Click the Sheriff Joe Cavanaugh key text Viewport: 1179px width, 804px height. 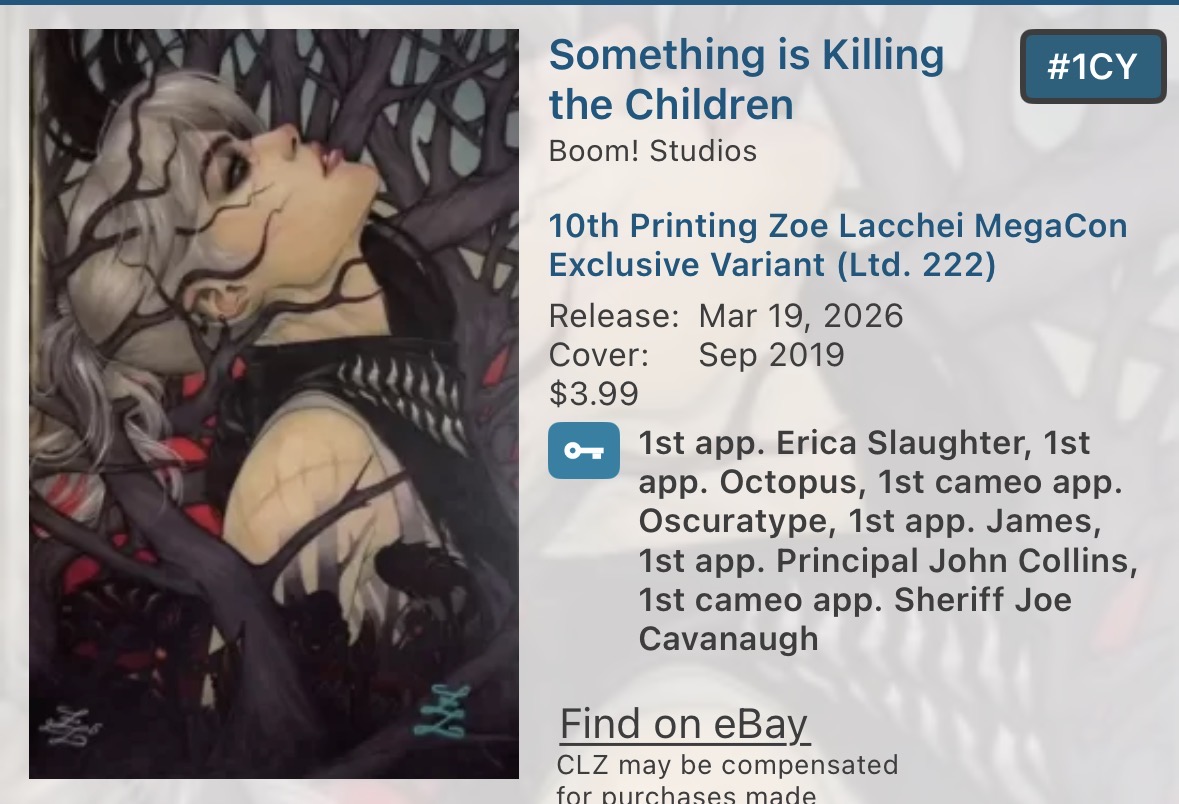(x=856, y=619)
